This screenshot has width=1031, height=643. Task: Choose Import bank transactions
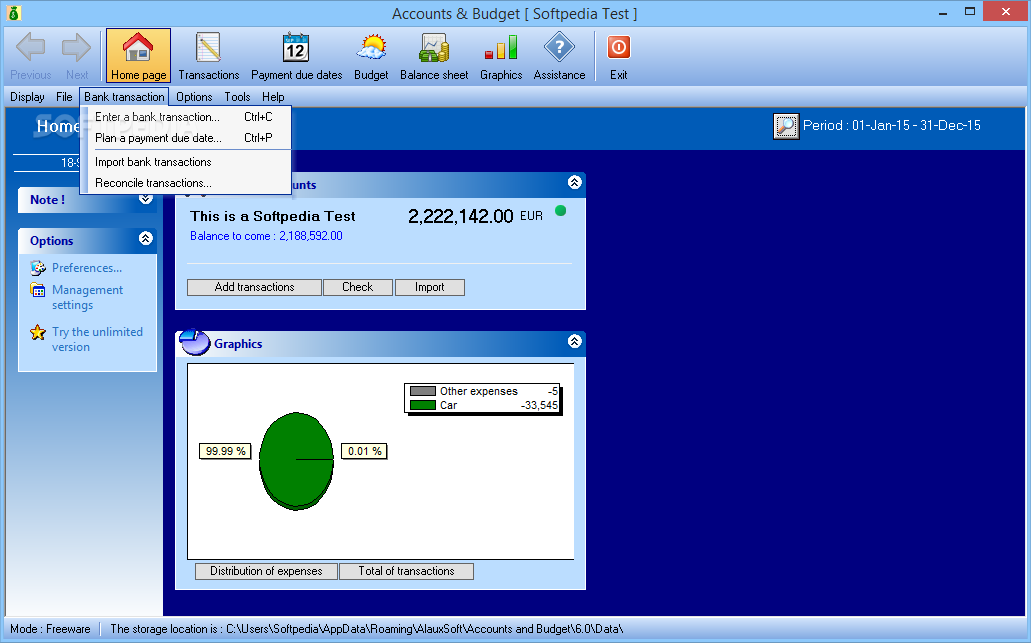coord(186,162)
